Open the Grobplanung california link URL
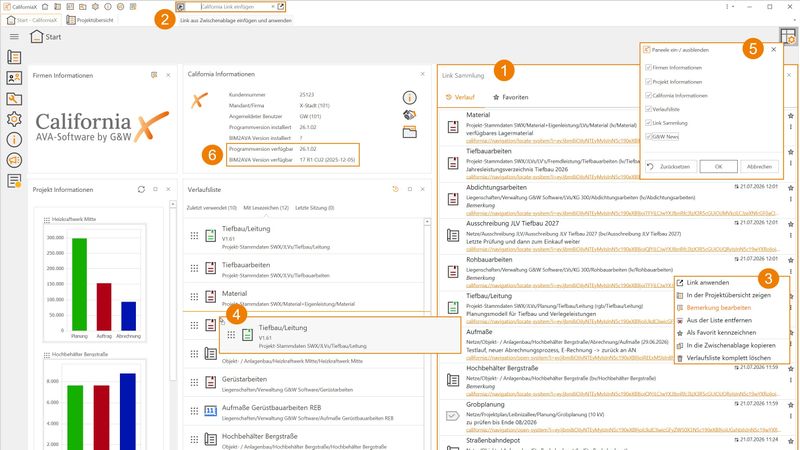The image size is (800, 450). coord(622,430)
